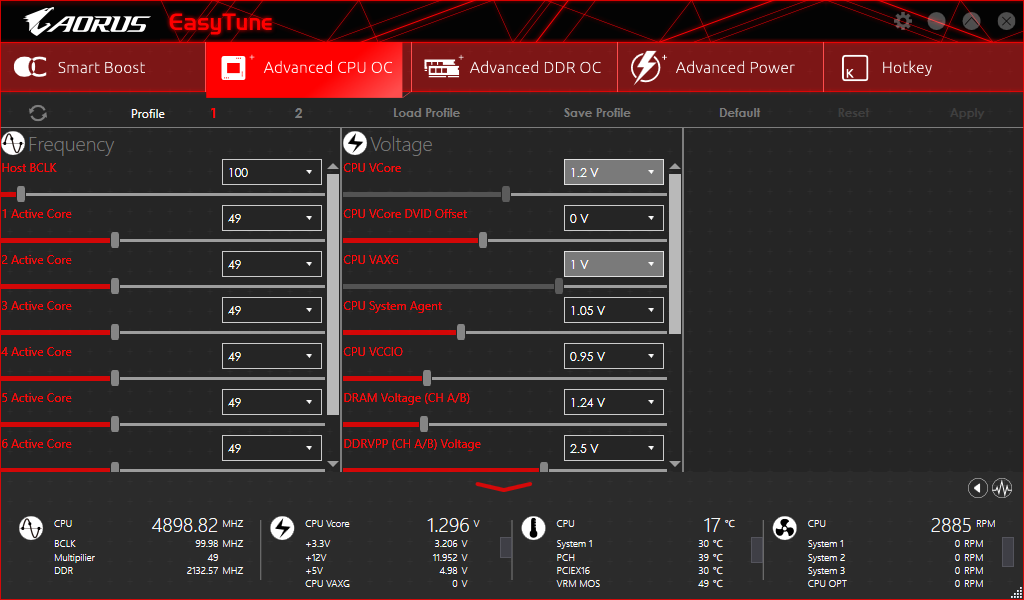This screenshot has height=600, width=1024.
Task: Click the CPU Vcore monitor lightning icon
Action: point(282,528)
